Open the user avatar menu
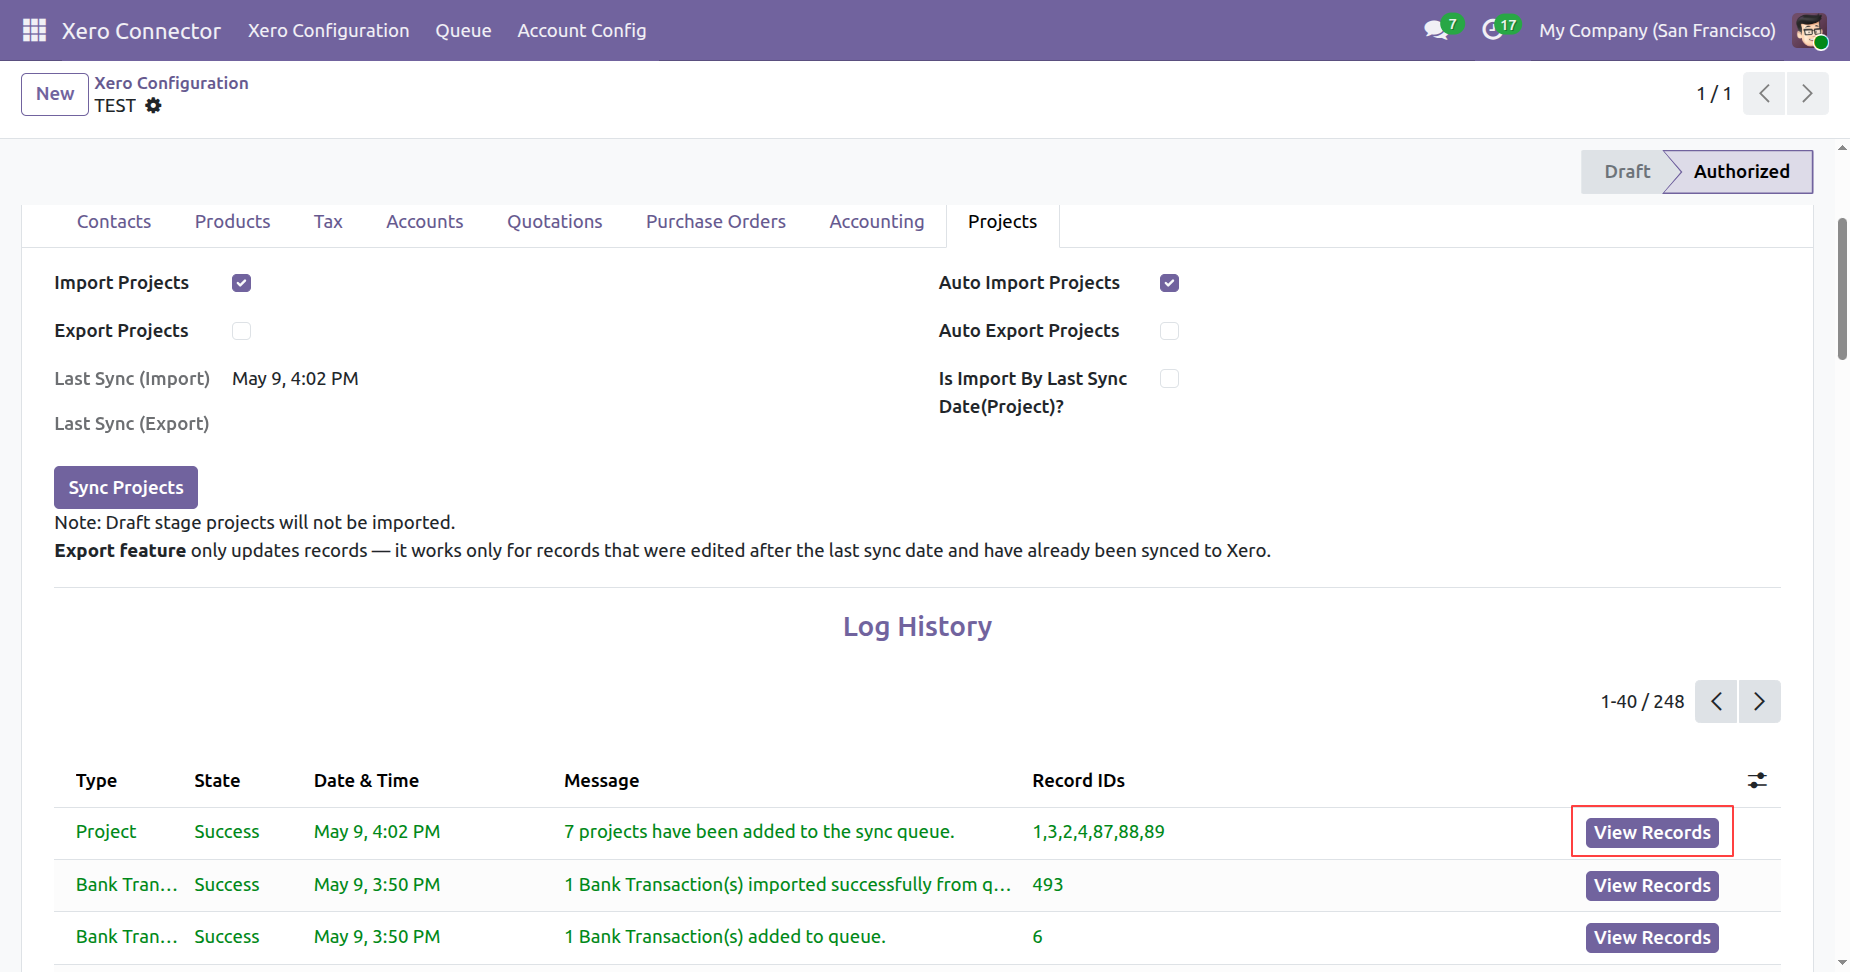The image size is (1850, 972). [x=1810, y=30]
